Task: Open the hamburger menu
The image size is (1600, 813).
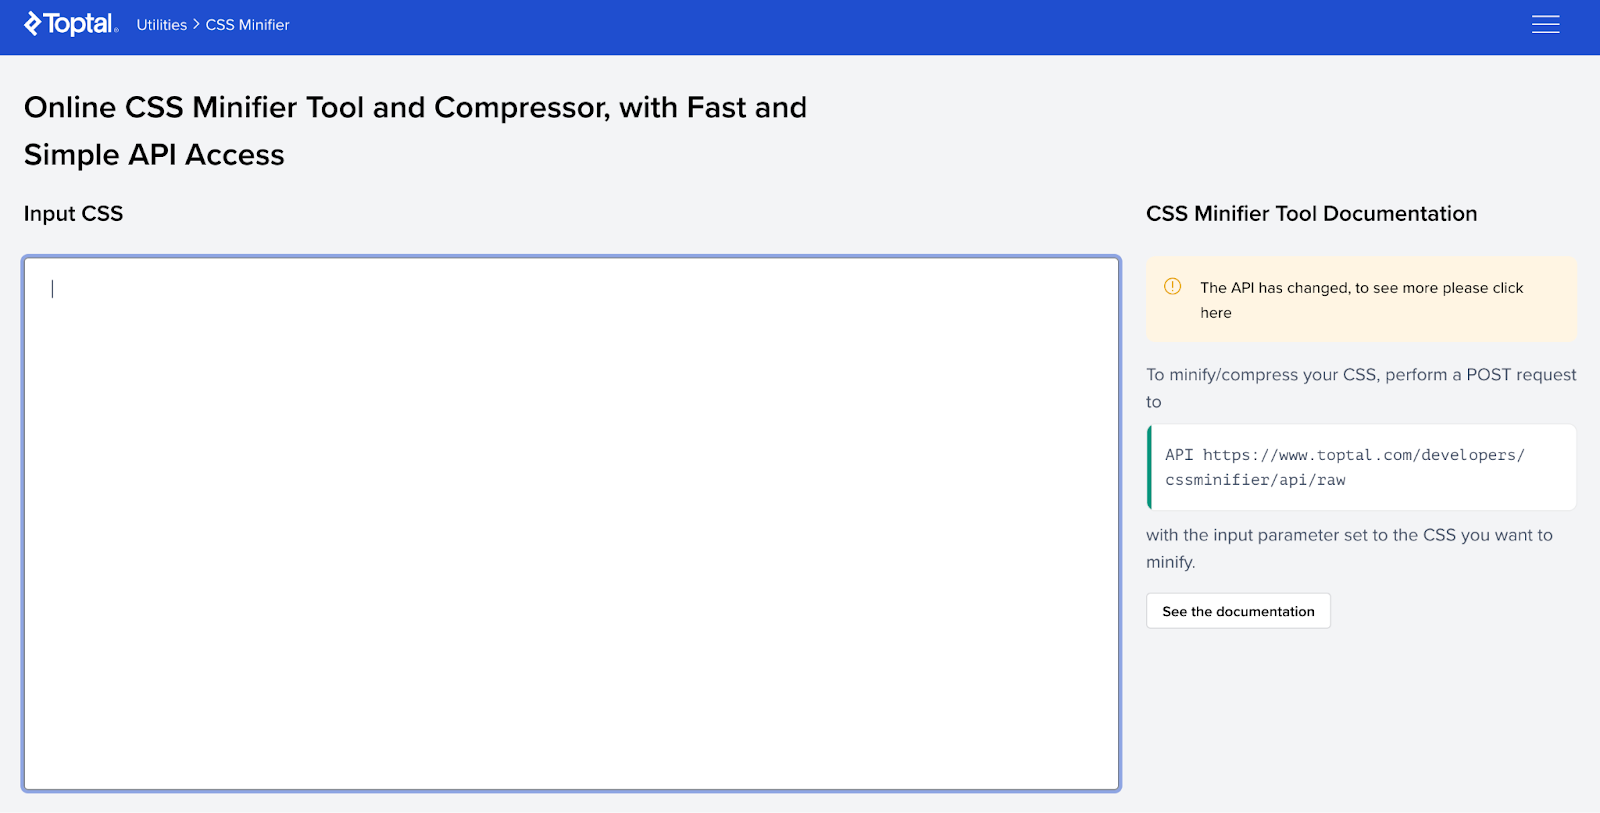Action: tap(1546, 24)
